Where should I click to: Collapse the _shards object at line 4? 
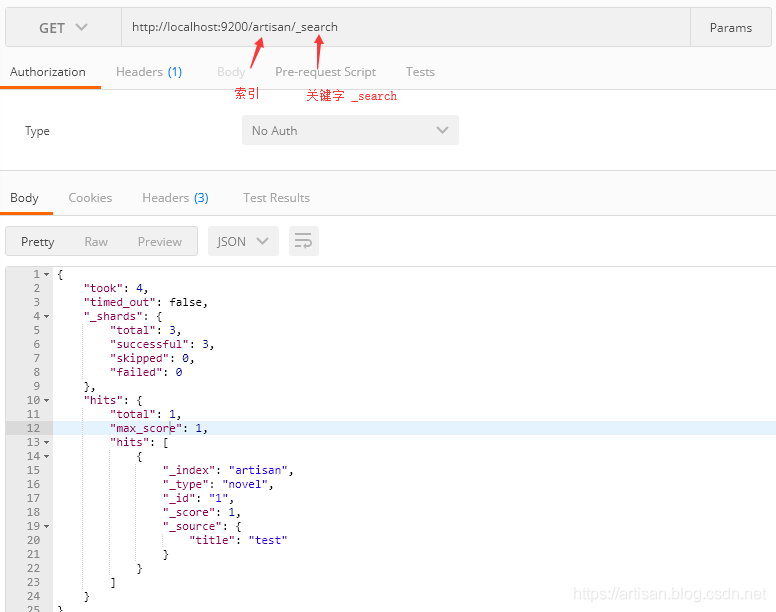[x=46, y=316]
